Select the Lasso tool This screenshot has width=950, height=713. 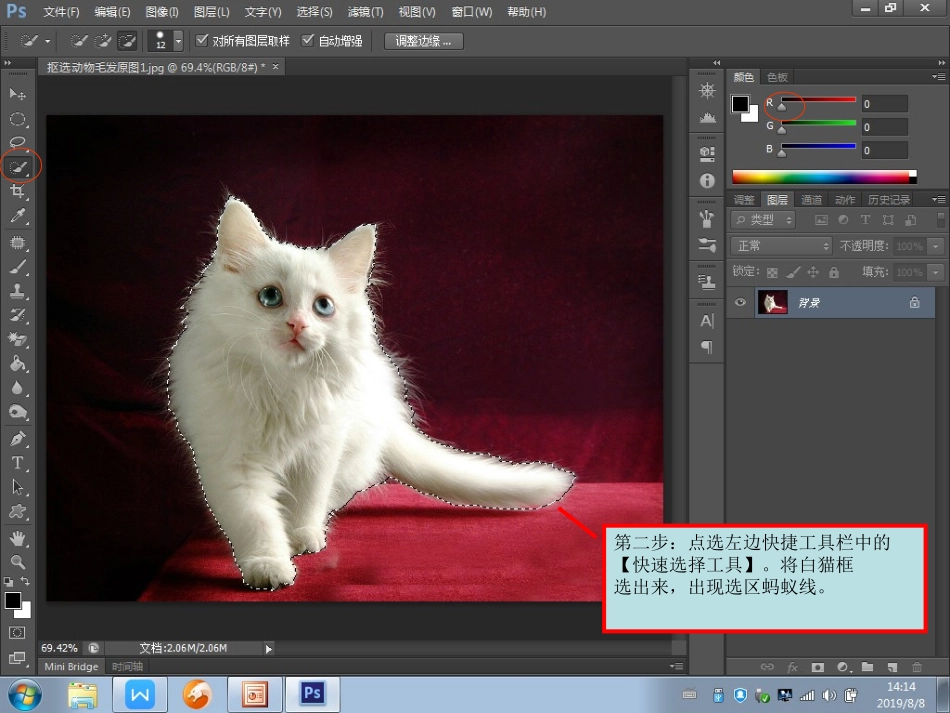click(18, 142)
